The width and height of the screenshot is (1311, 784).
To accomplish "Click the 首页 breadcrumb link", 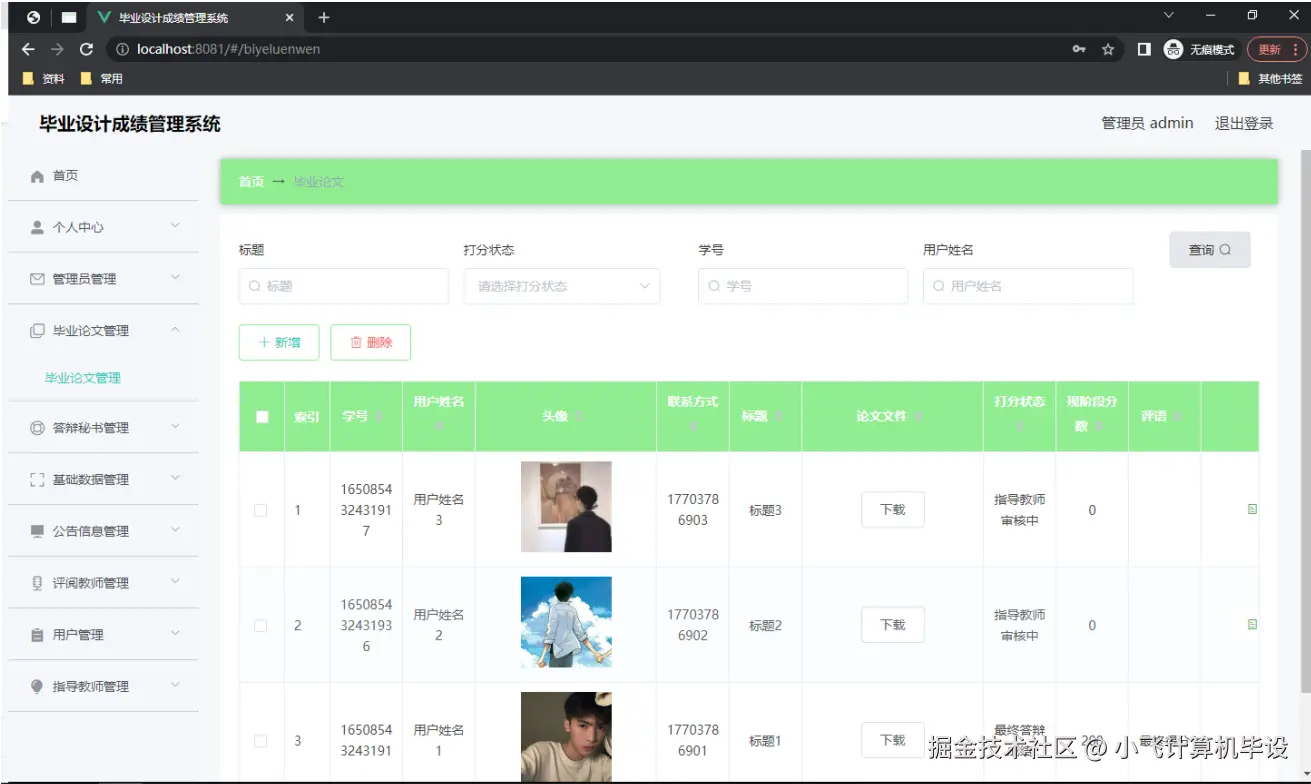I will (251, 182).
